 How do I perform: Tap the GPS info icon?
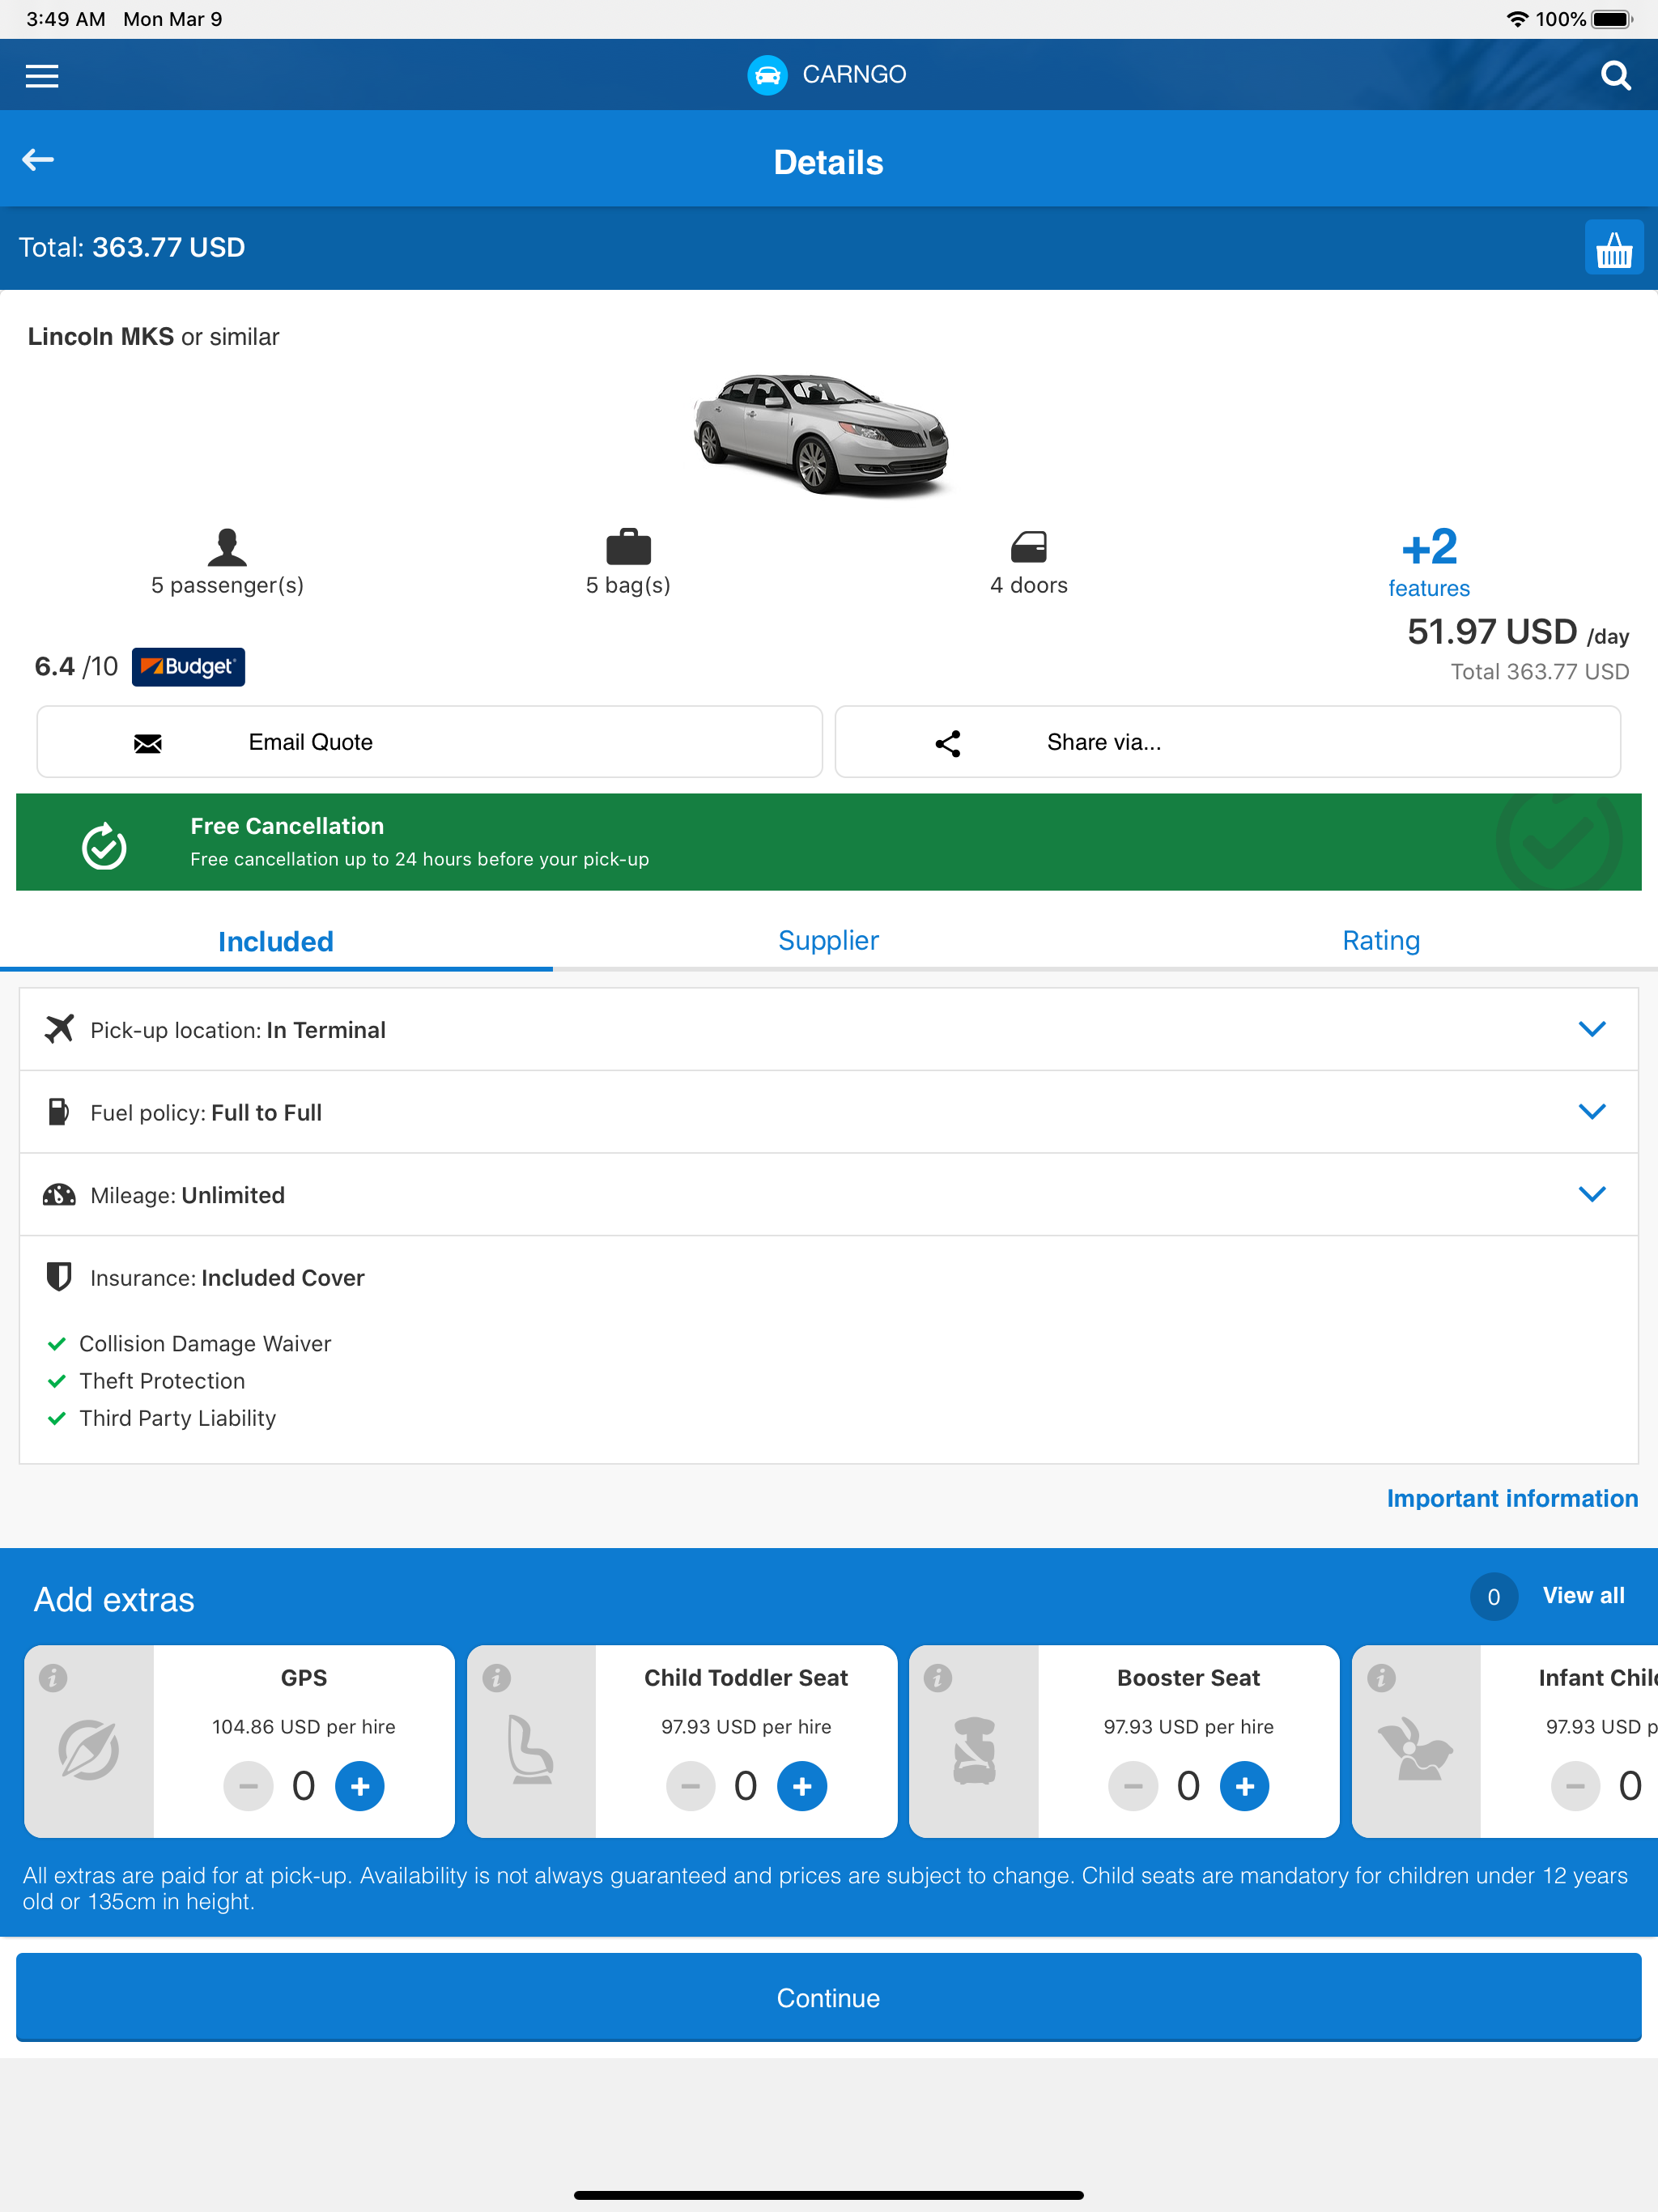(53, 1677)
